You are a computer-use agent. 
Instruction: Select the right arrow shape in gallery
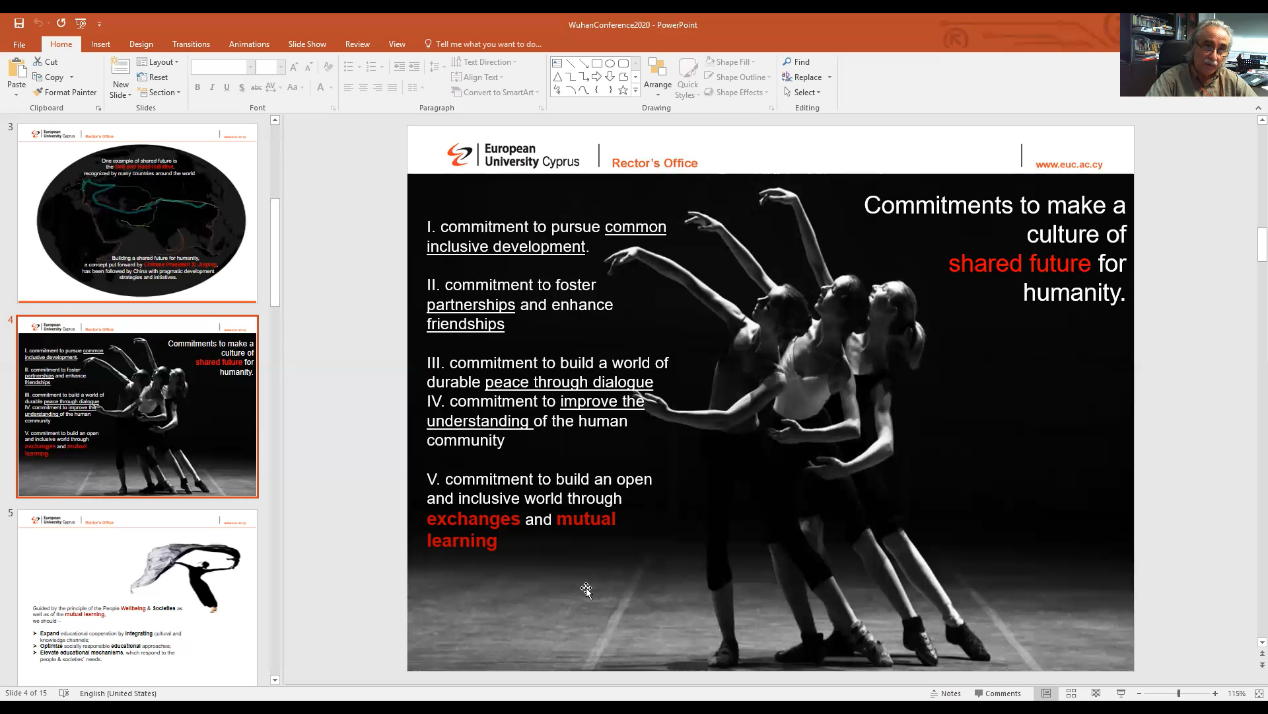pos(596,77)
